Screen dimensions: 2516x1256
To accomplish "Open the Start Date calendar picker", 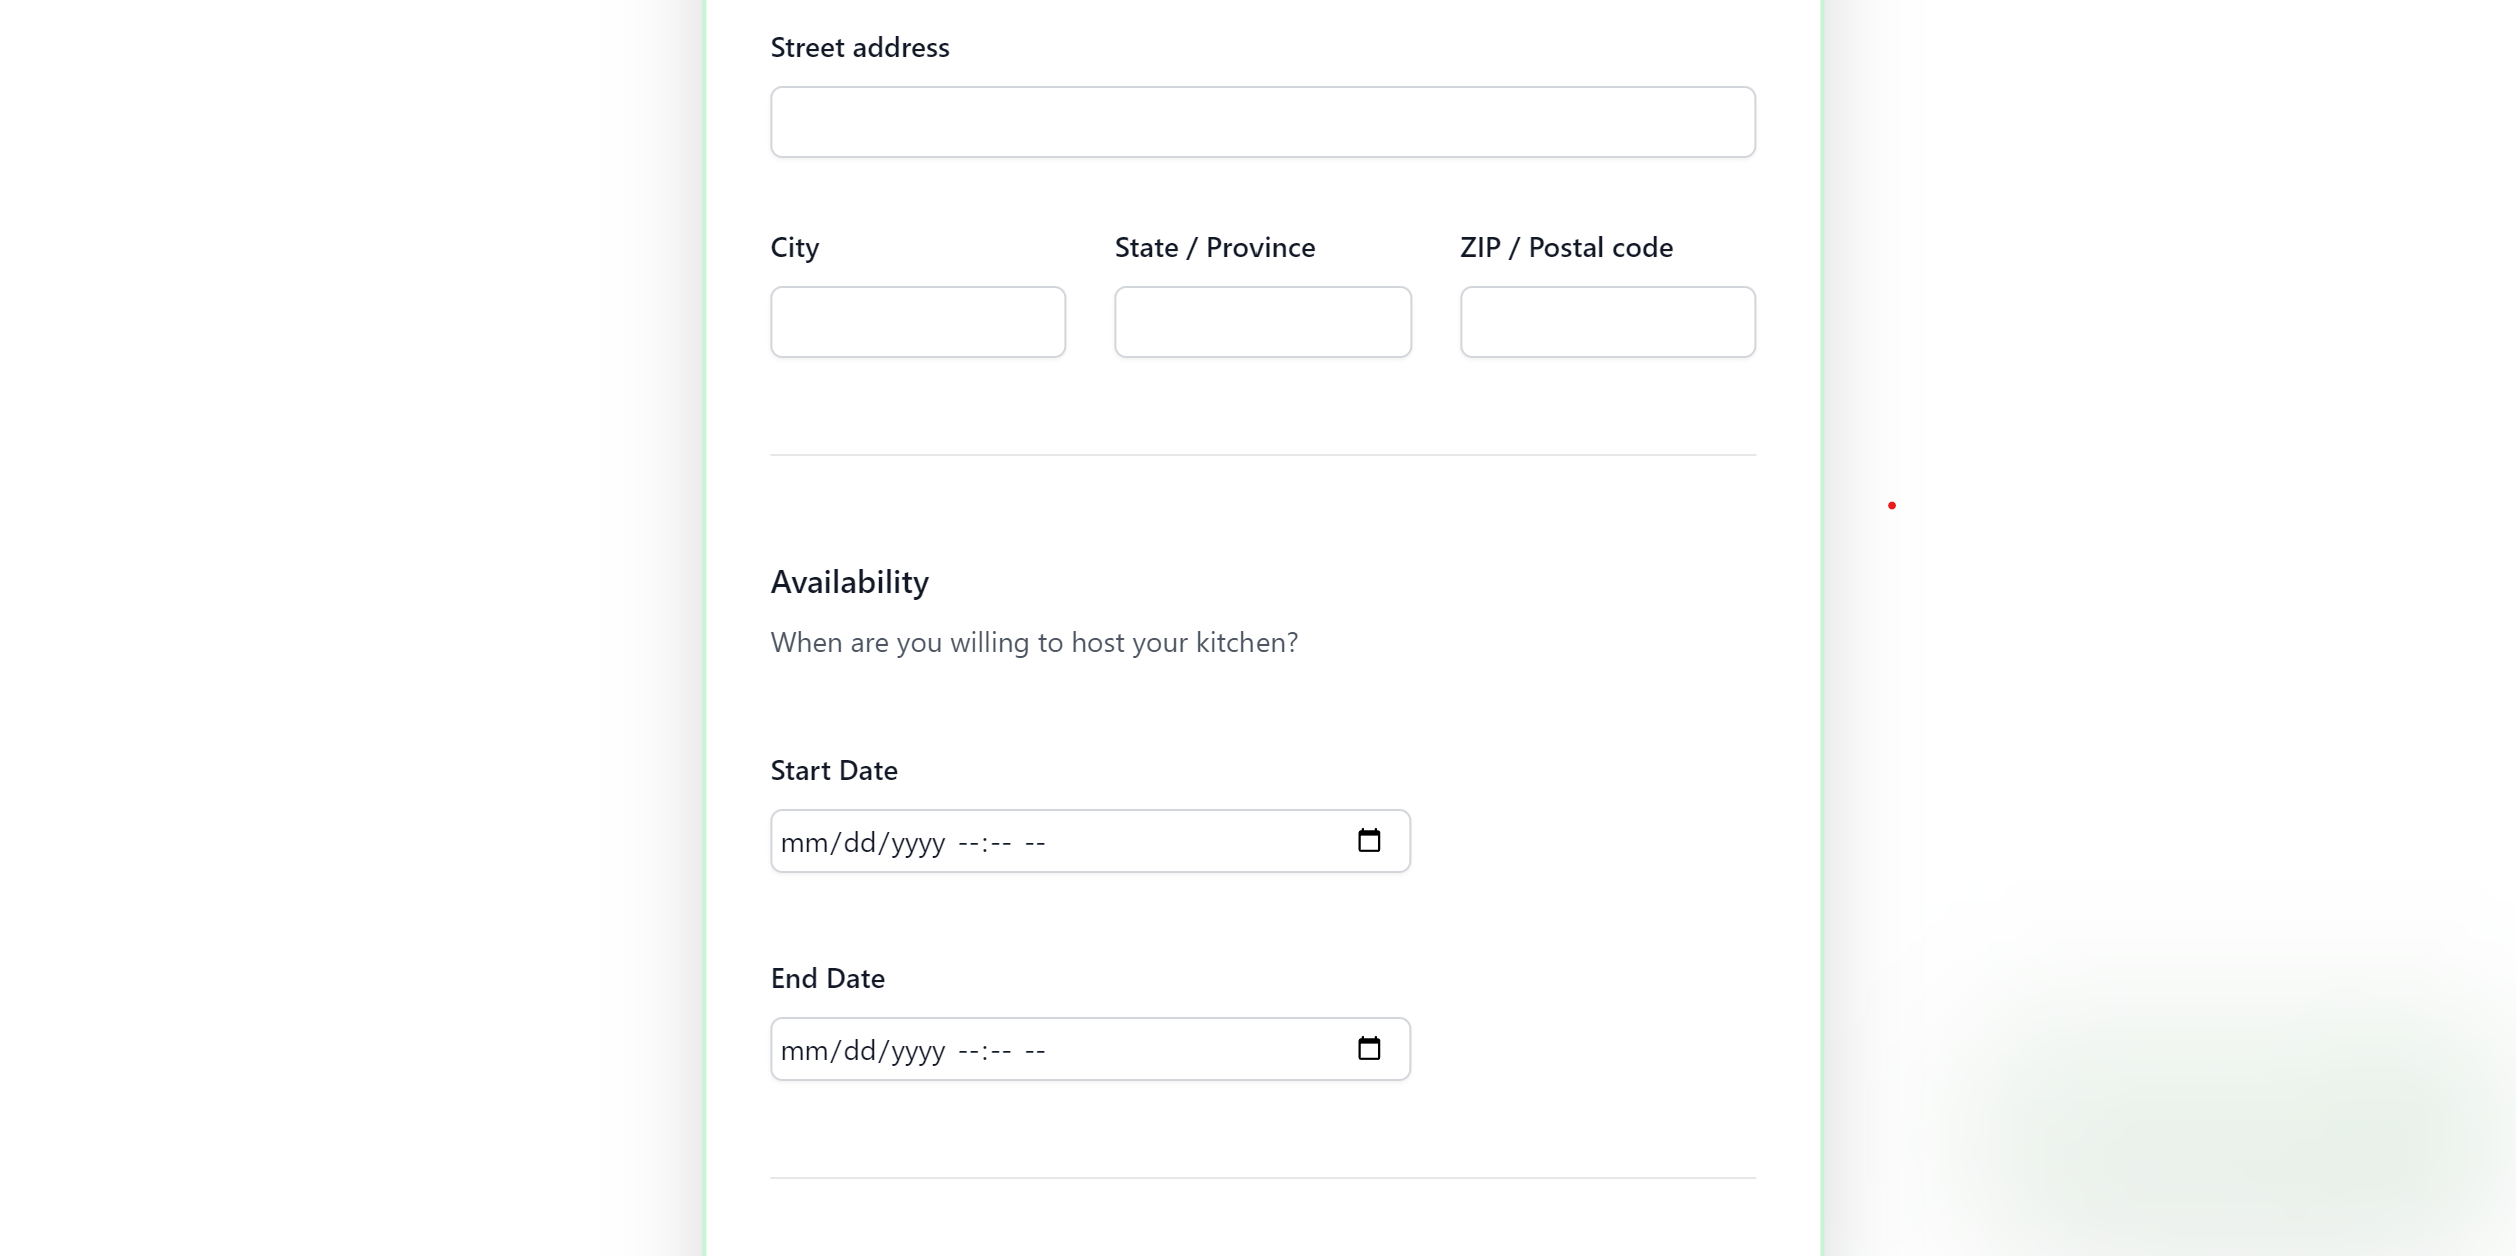I will coord(1368,841).
